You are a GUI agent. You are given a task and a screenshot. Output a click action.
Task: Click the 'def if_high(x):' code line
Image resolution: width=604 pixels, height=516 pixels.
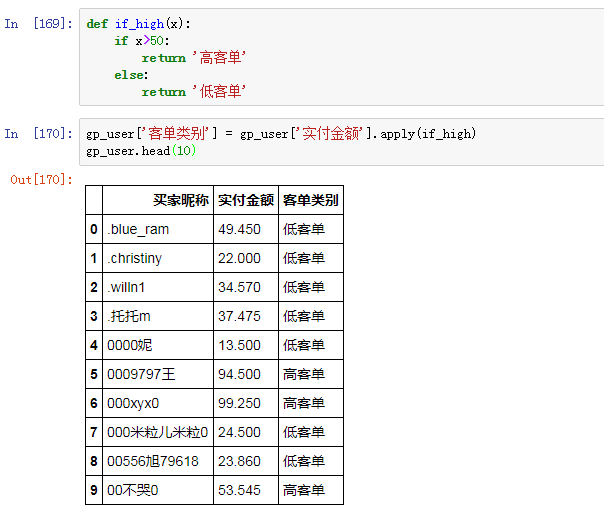tap(138, 24)
